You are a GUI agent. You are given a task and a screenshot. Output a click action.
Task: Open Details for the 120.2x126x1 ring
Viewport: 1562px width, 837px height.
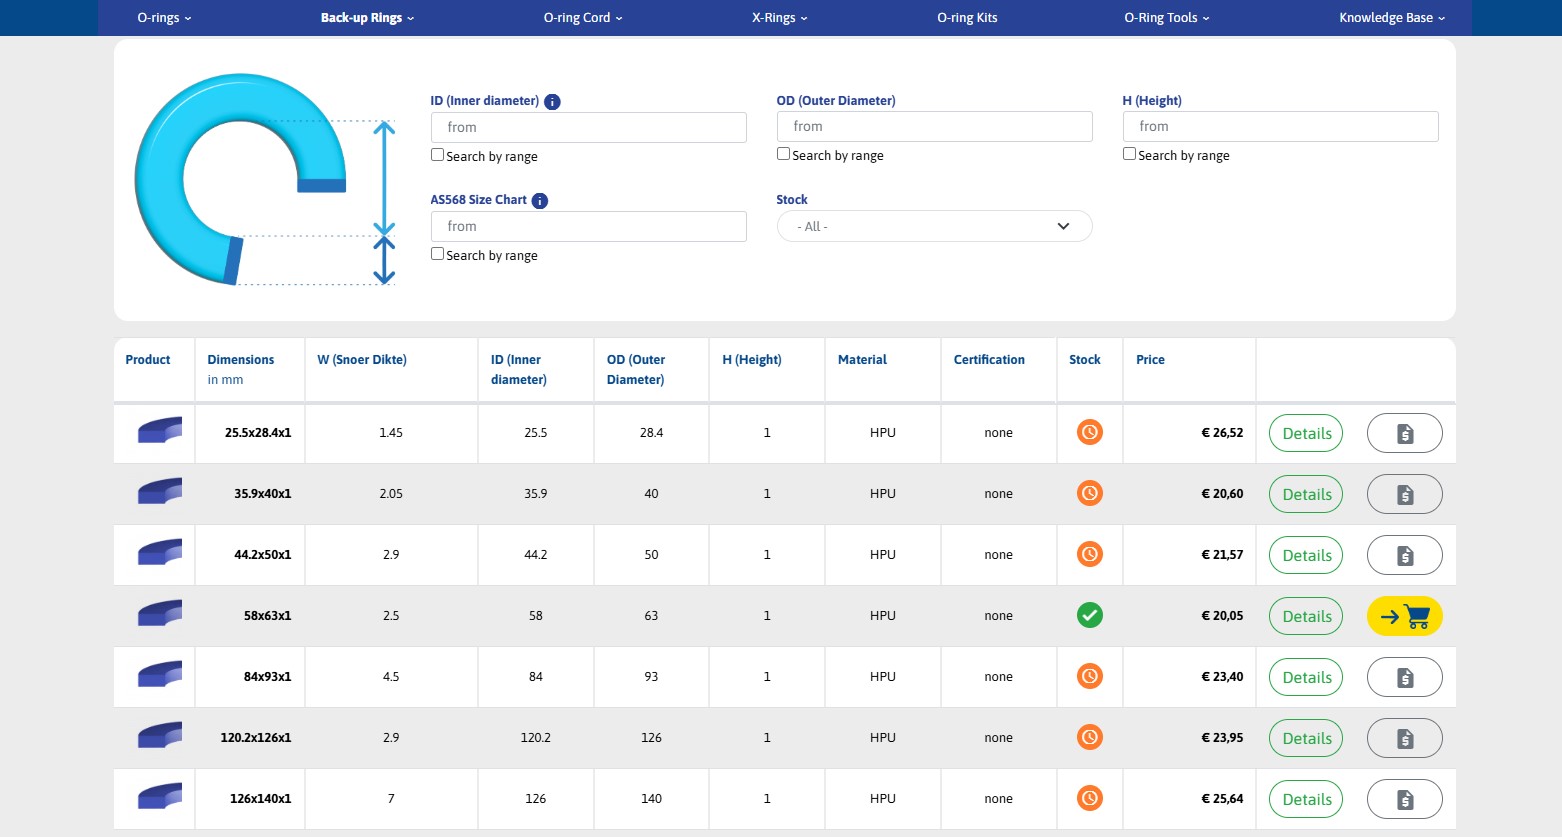tap(1306, 738)
